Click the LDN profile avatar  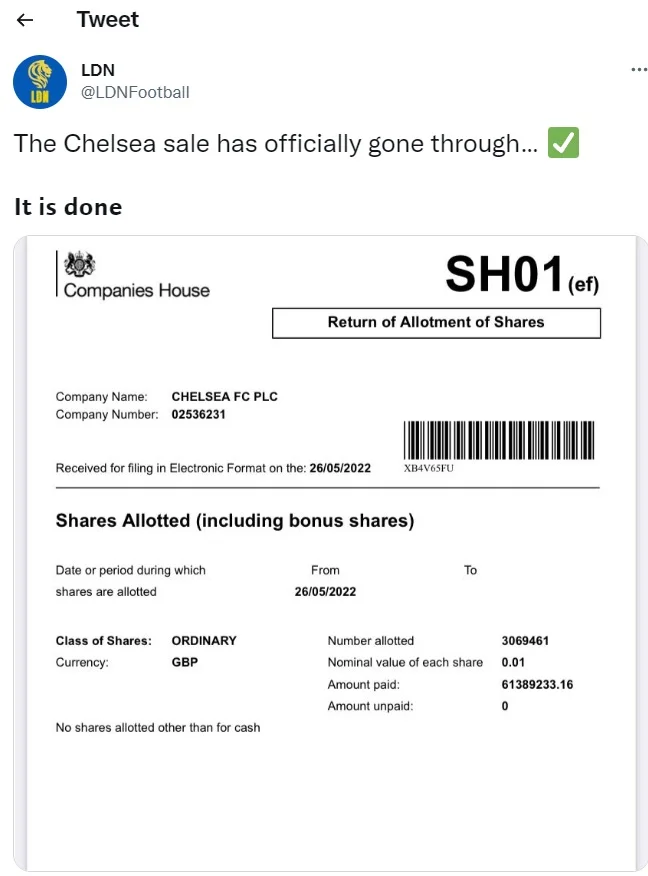[39, 82]
